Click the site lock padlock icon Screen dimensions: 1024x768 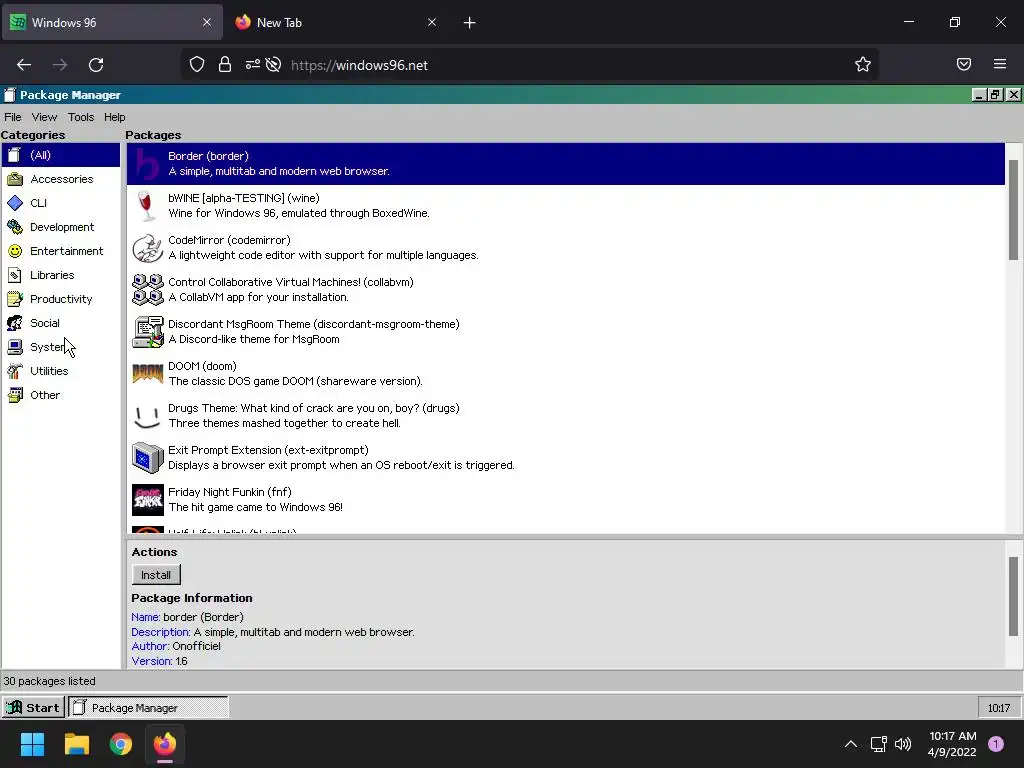pos(225,65)
